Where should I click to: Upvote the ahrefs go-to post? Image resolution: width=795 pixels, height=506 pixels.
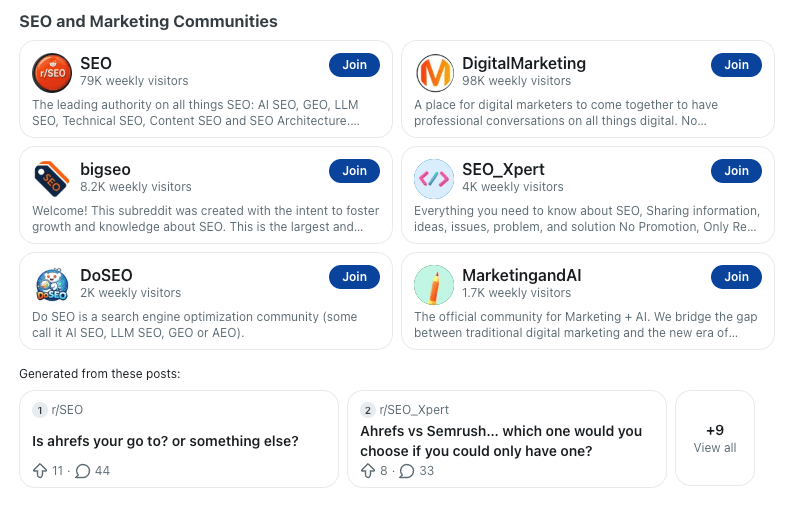click(x=40, y=471)
